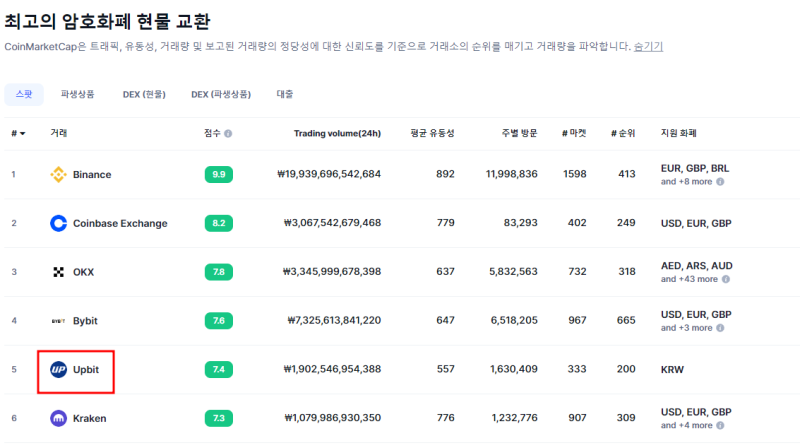The image size is (800, 448).
Task: Click the 지원 화폐 column header
Action: (x=679, y=133)
